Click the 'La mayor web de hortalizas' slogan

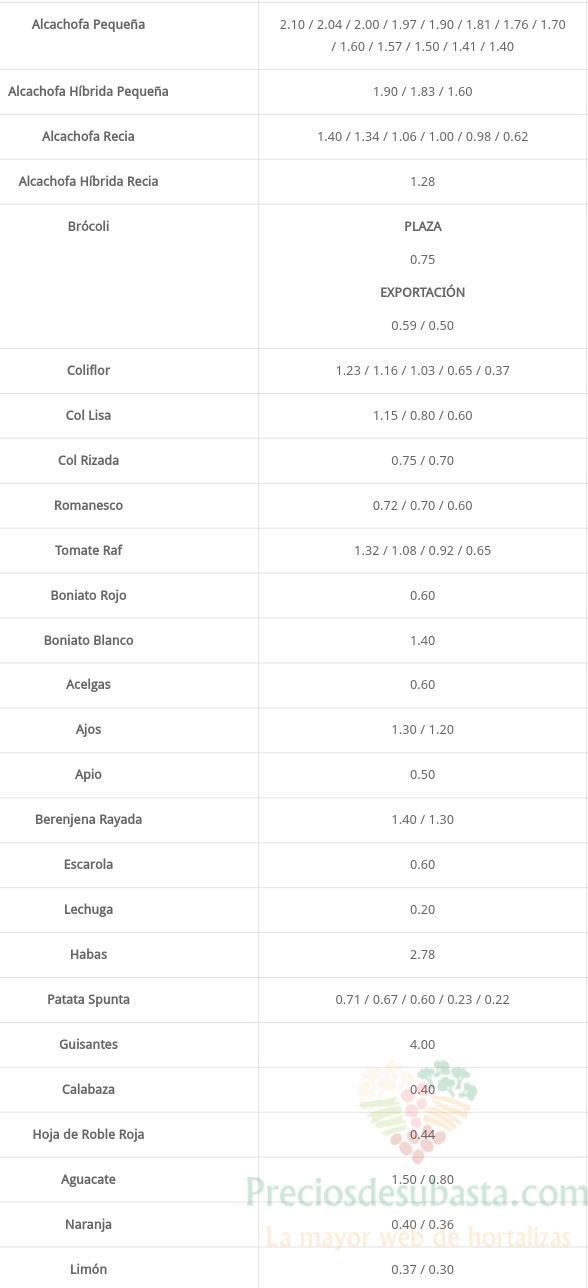coord(418,1238)
